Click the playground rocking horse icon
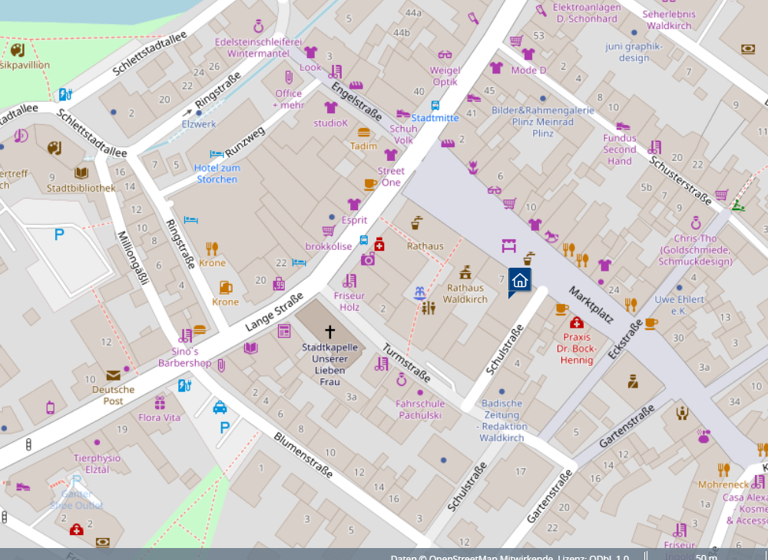The width and height of the screenshot is (768, 560). pos(552,236)
